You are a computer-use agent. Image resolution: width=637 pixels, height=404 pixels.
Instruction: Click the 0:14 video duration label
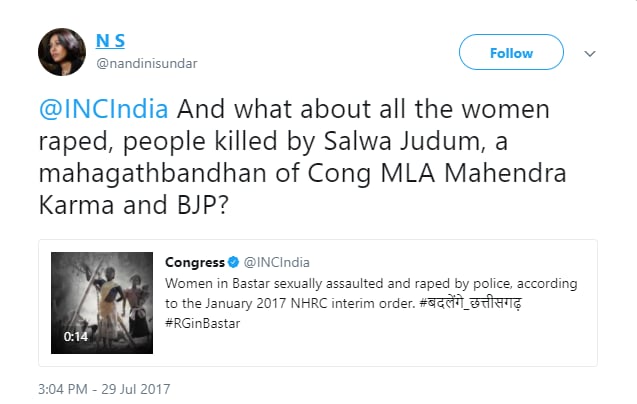[77, 337]
